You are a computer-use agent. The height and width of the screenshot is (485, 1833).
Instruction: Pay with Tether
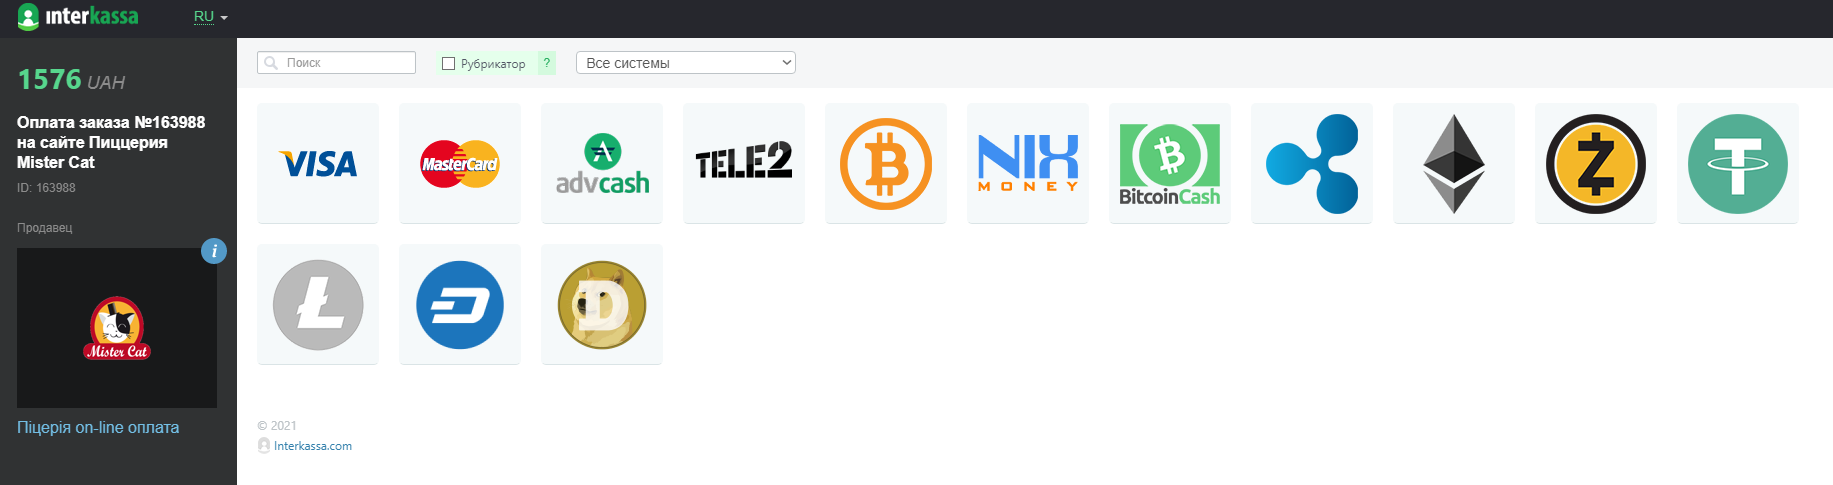point(1738,163)
